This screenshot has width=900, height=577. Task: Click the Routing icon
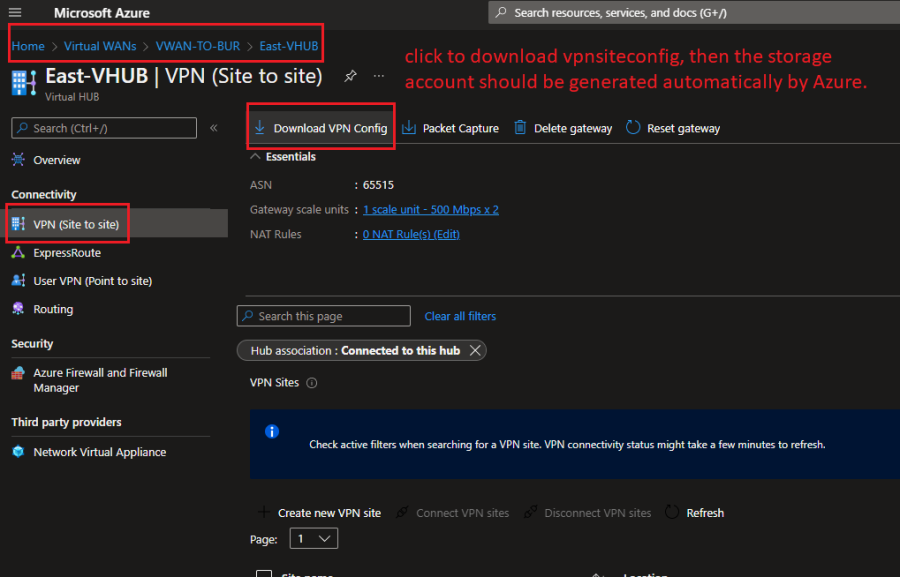(18, 308)
